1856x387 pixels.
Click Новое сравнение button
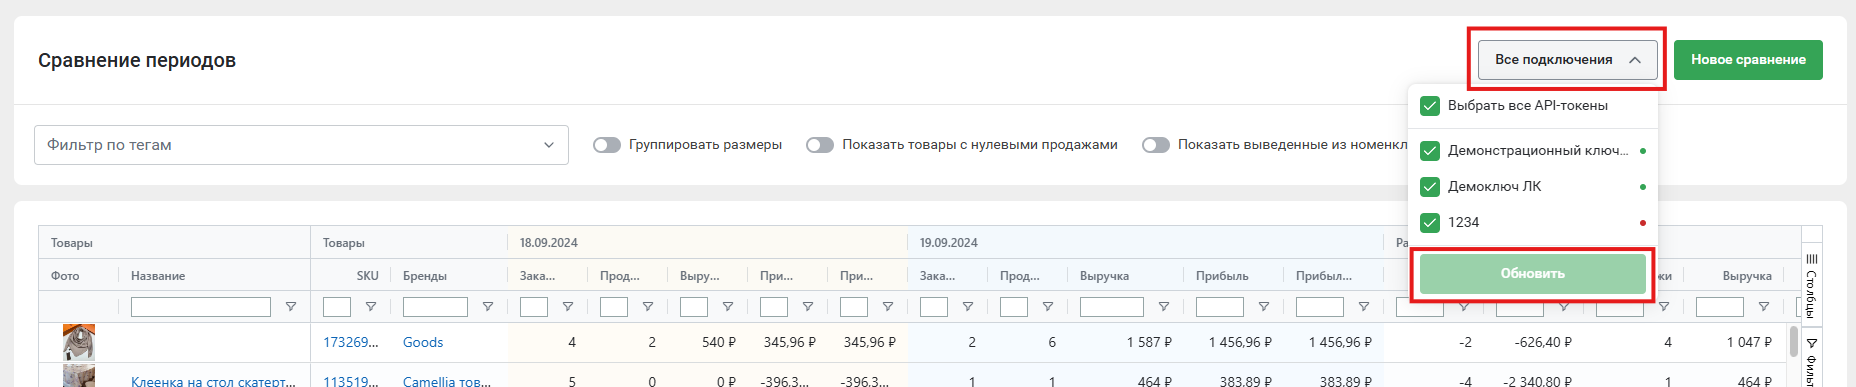tap(1748, 60)
